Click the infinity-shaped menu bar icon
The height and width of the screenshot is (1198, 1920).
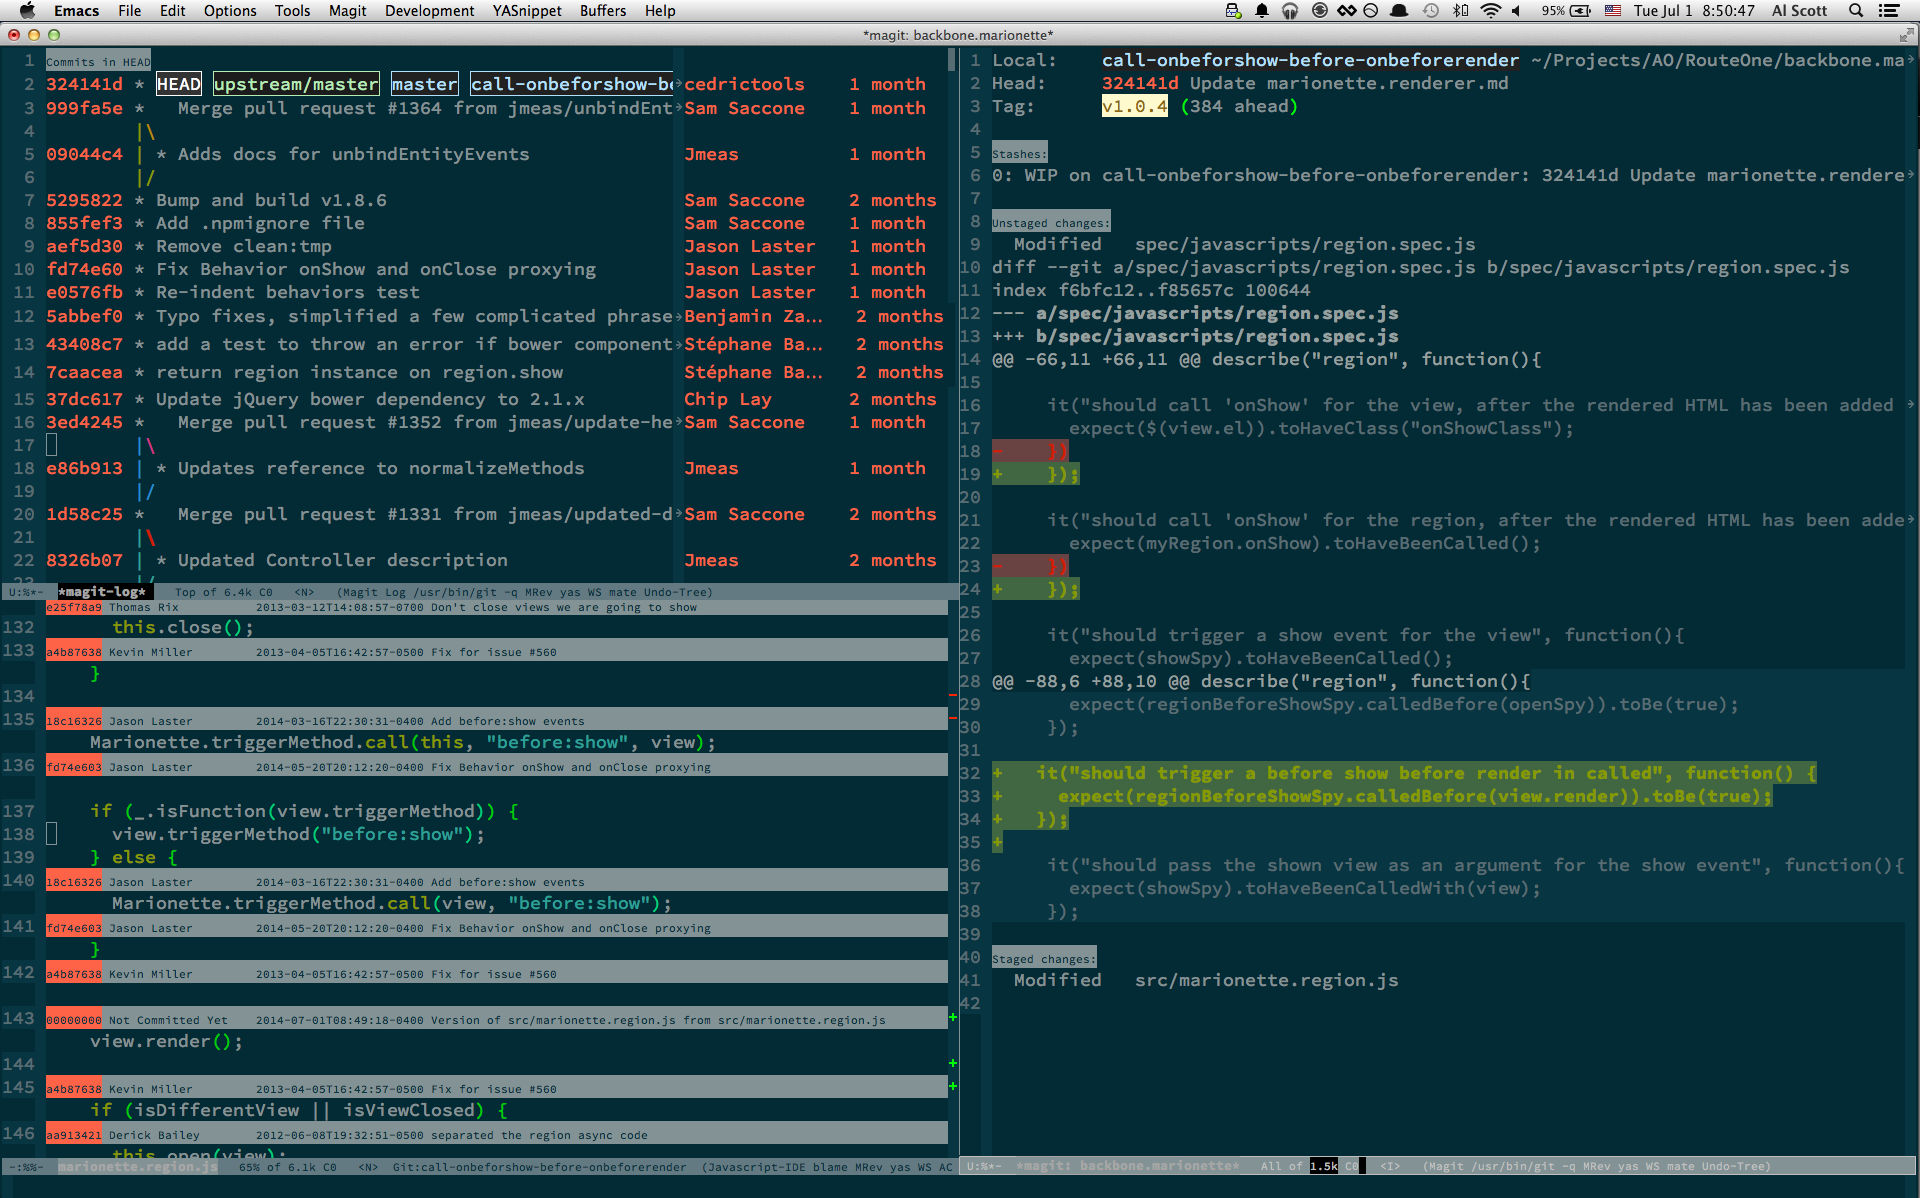(x=1347, y=11)
